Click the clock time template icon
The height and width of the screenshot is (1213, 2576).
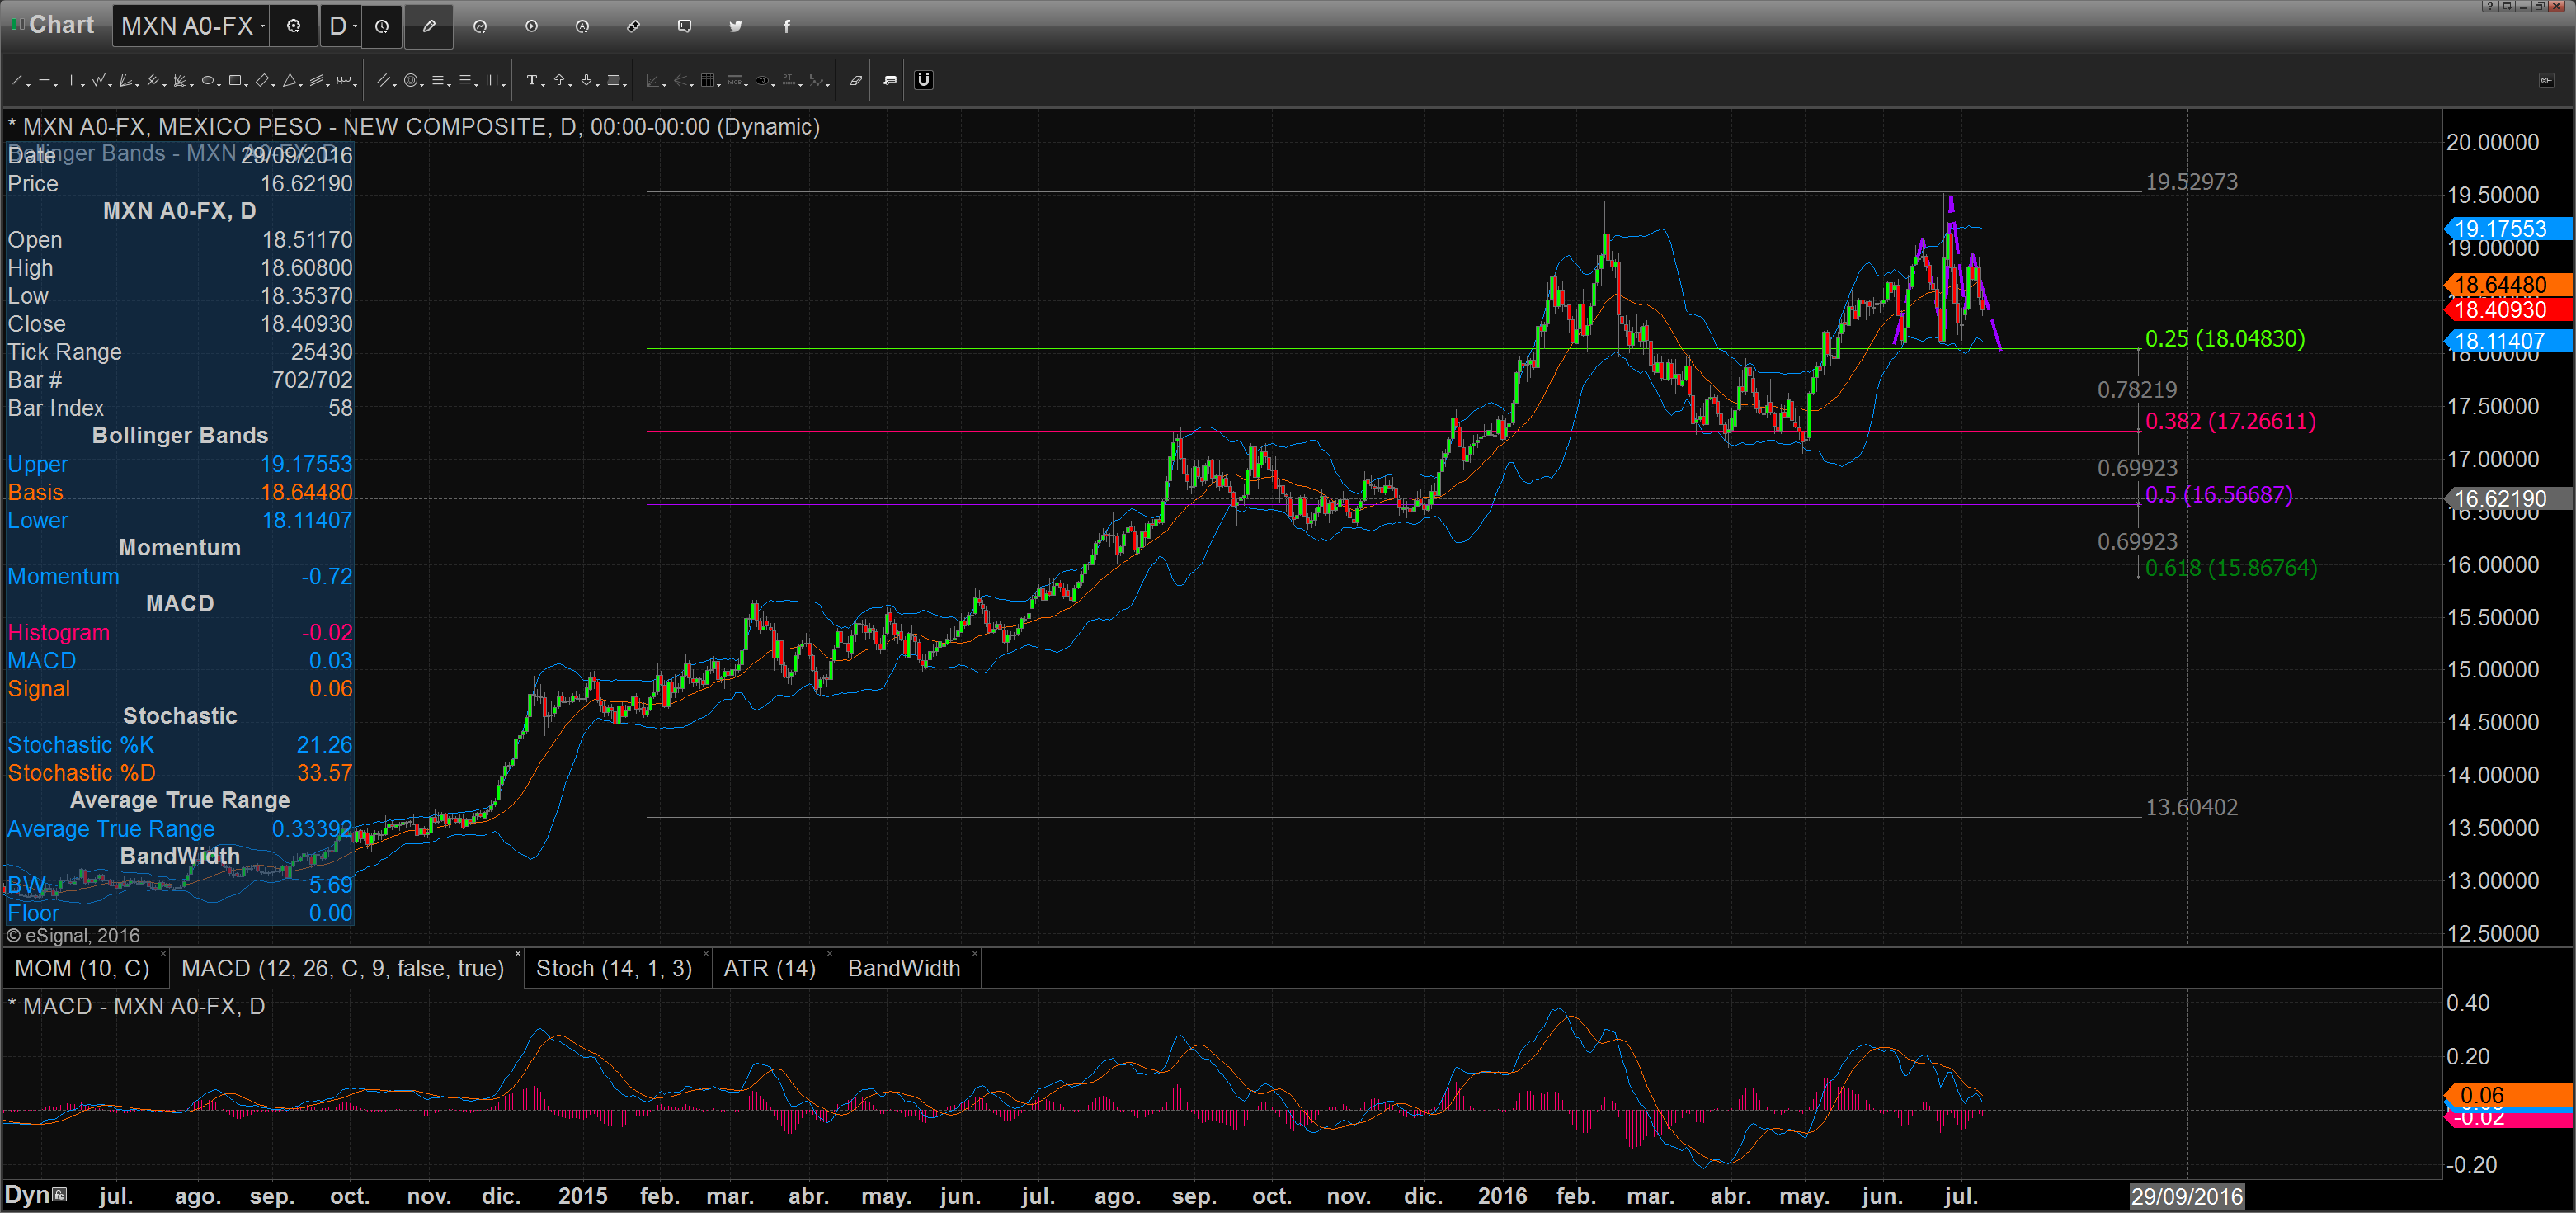[382, 26]
